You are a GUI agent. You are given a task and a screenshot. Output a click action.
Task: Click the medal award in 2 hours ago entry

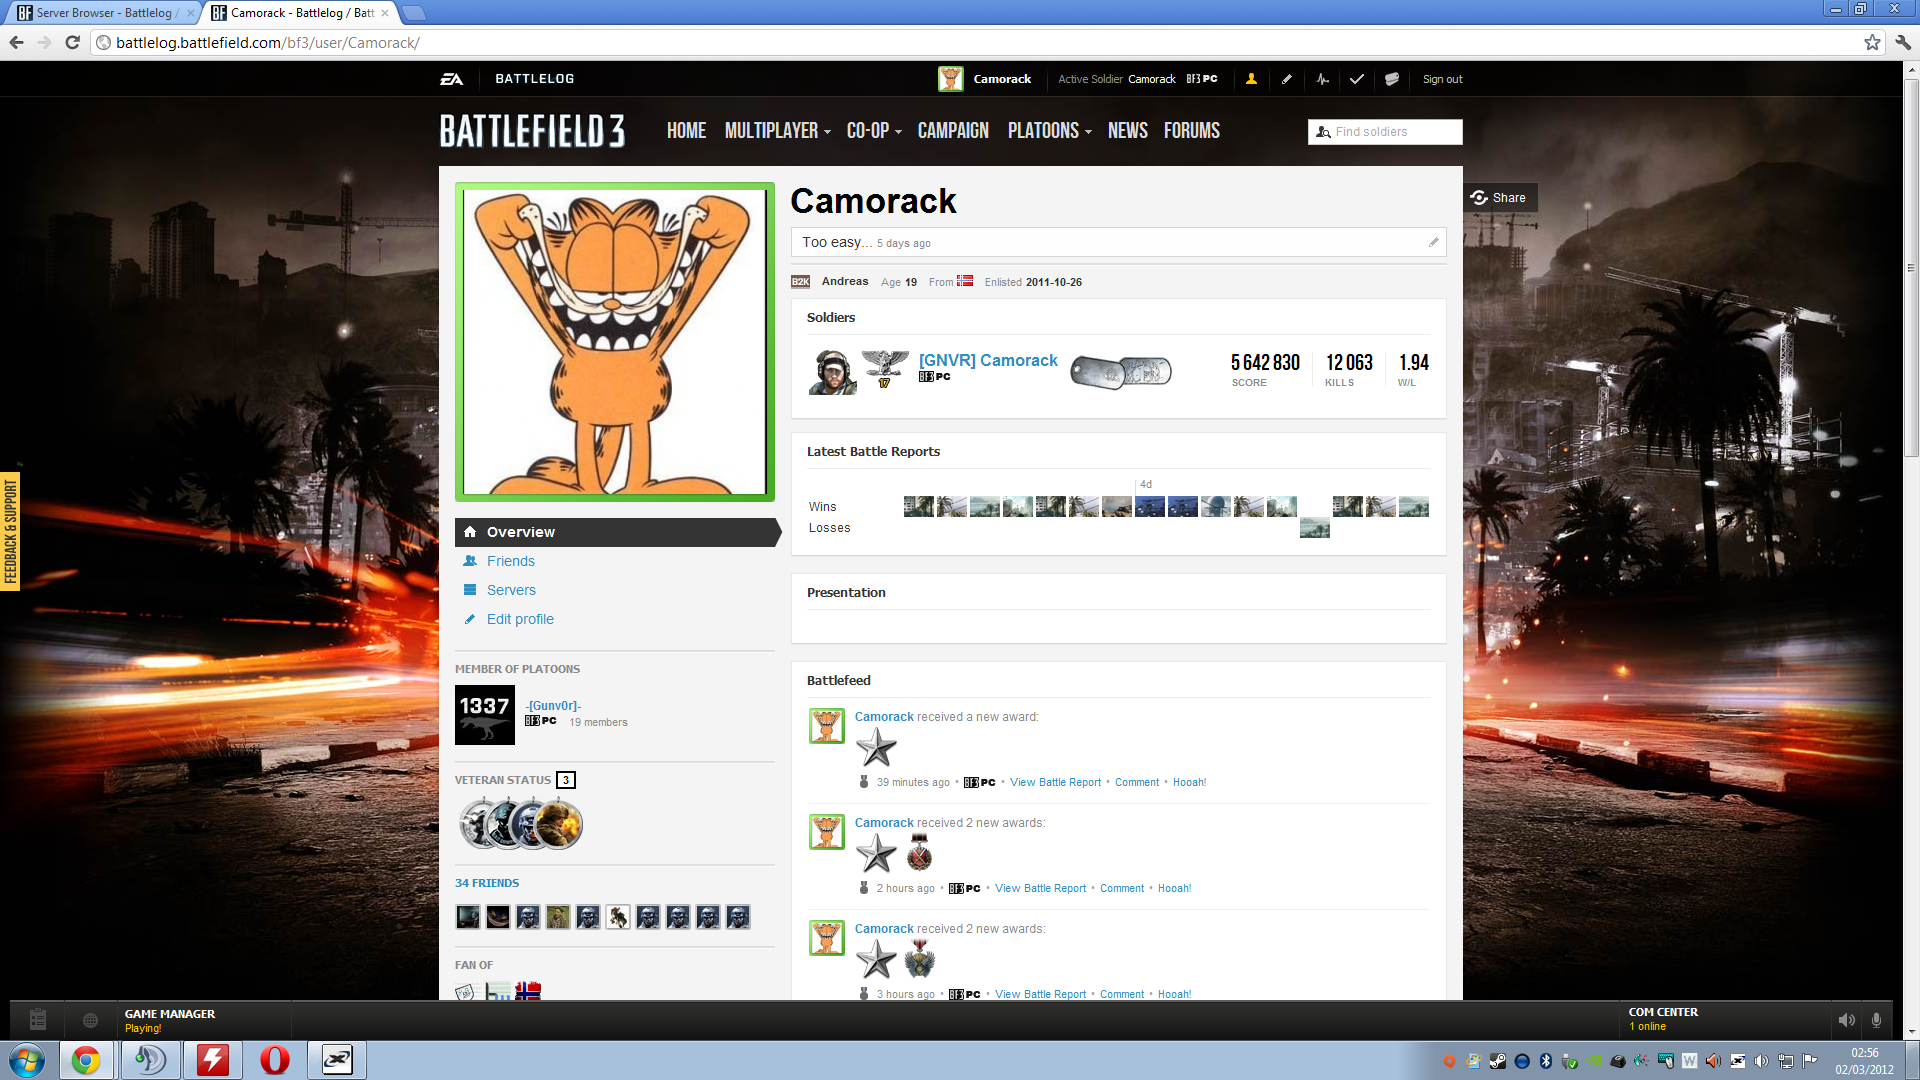[x=919, y=853]
